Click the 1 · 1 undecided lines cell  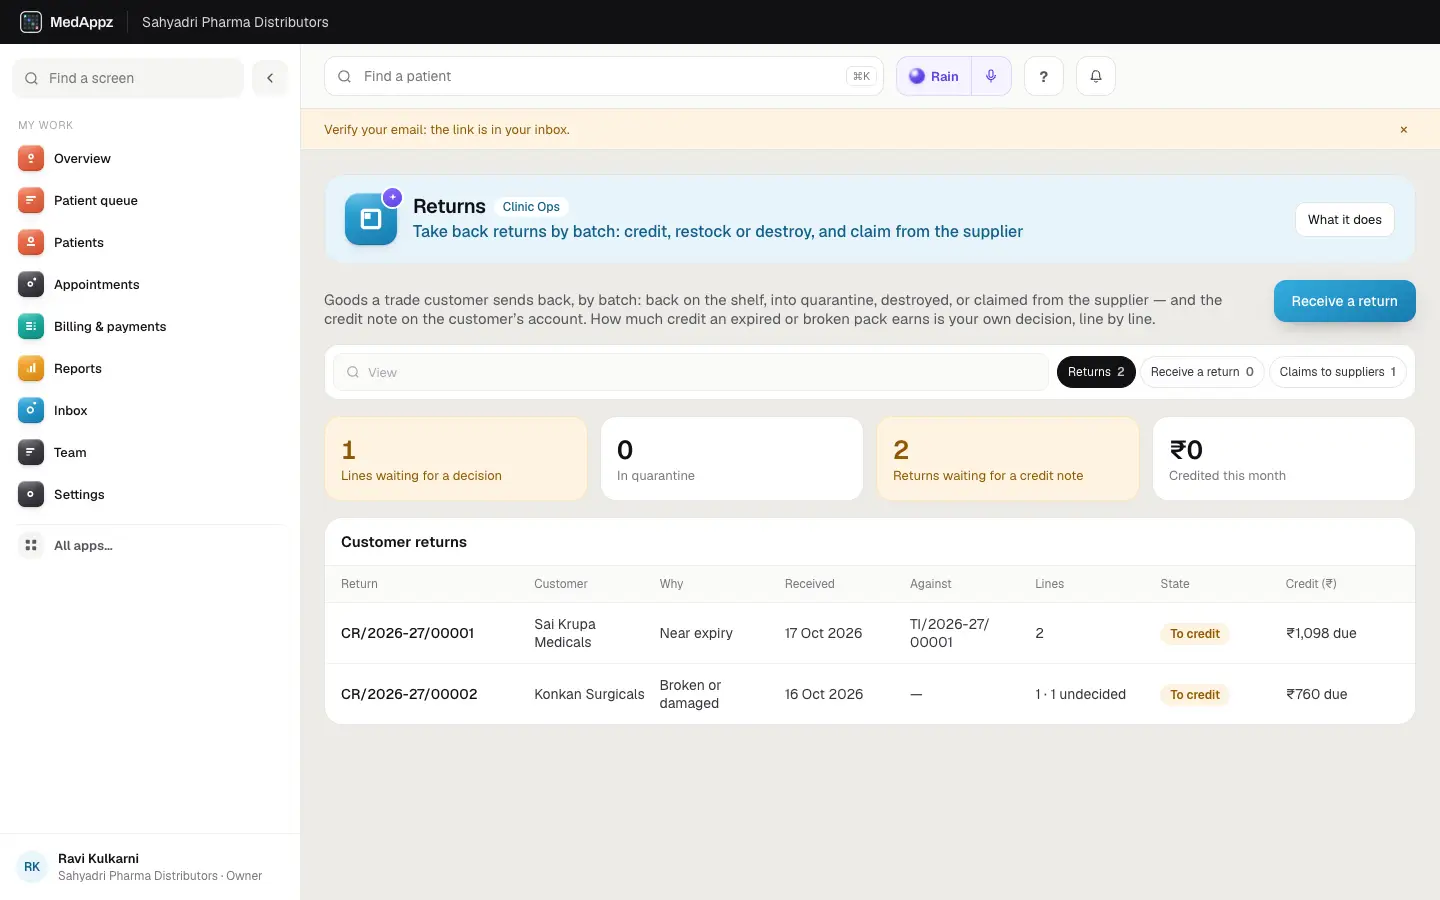point(1080,694)
